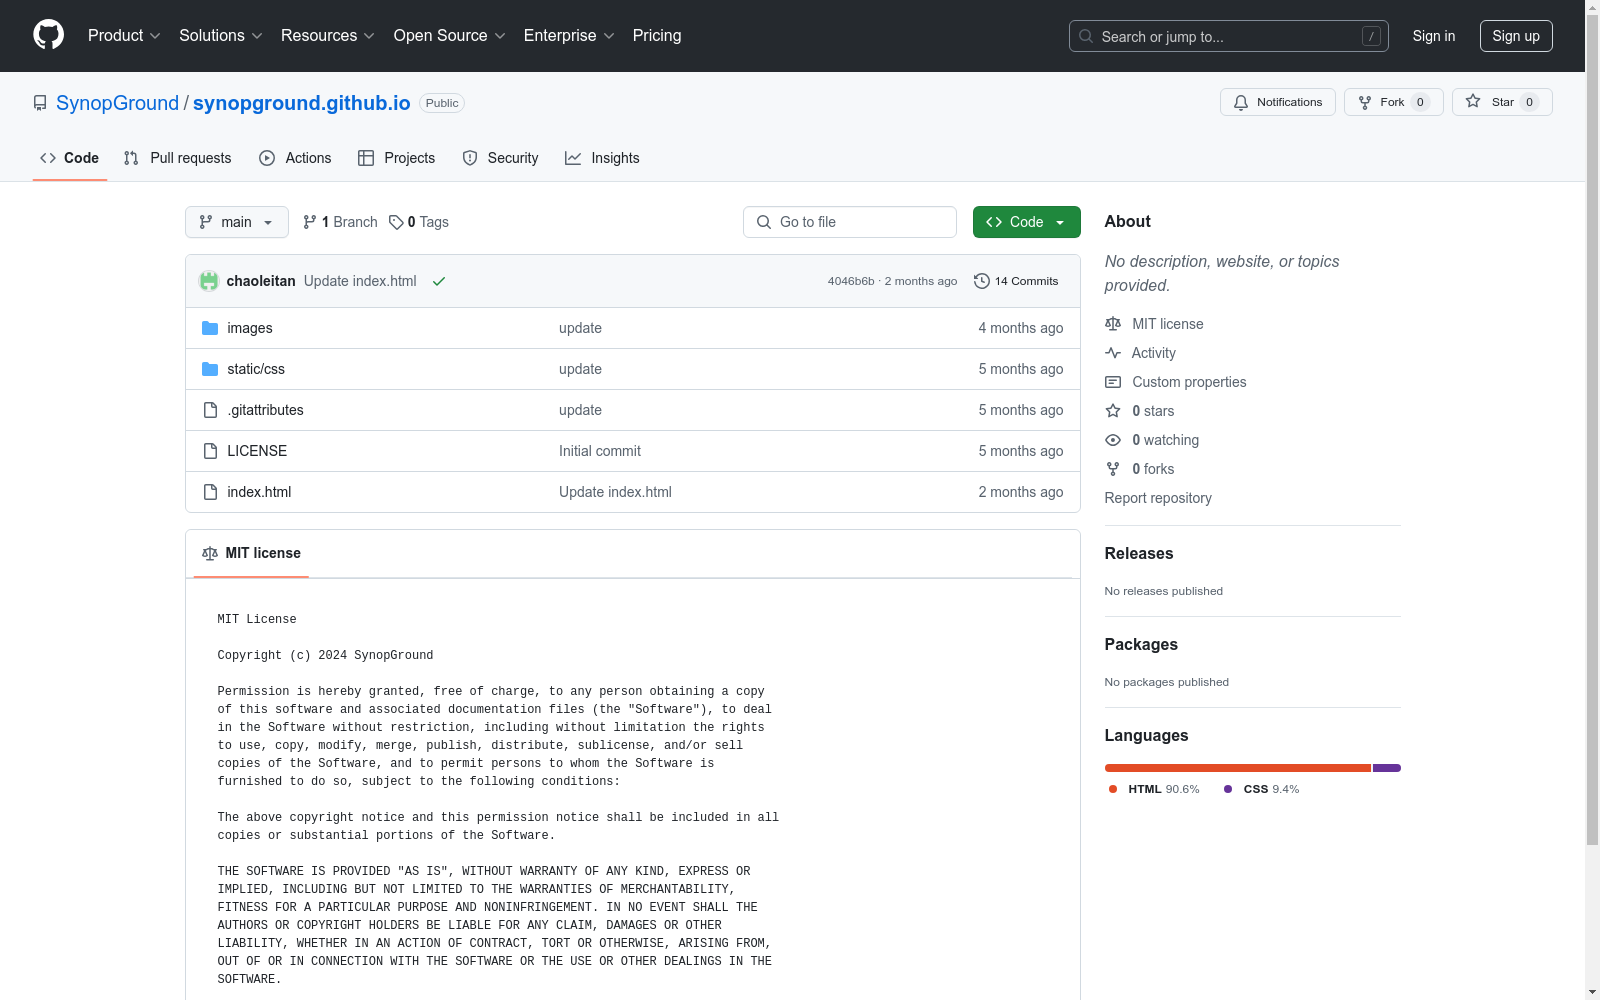1600x1000 pixels.
Task: Click the scale icon beside MIT license in About
Action: click(x=1113, y=324)
